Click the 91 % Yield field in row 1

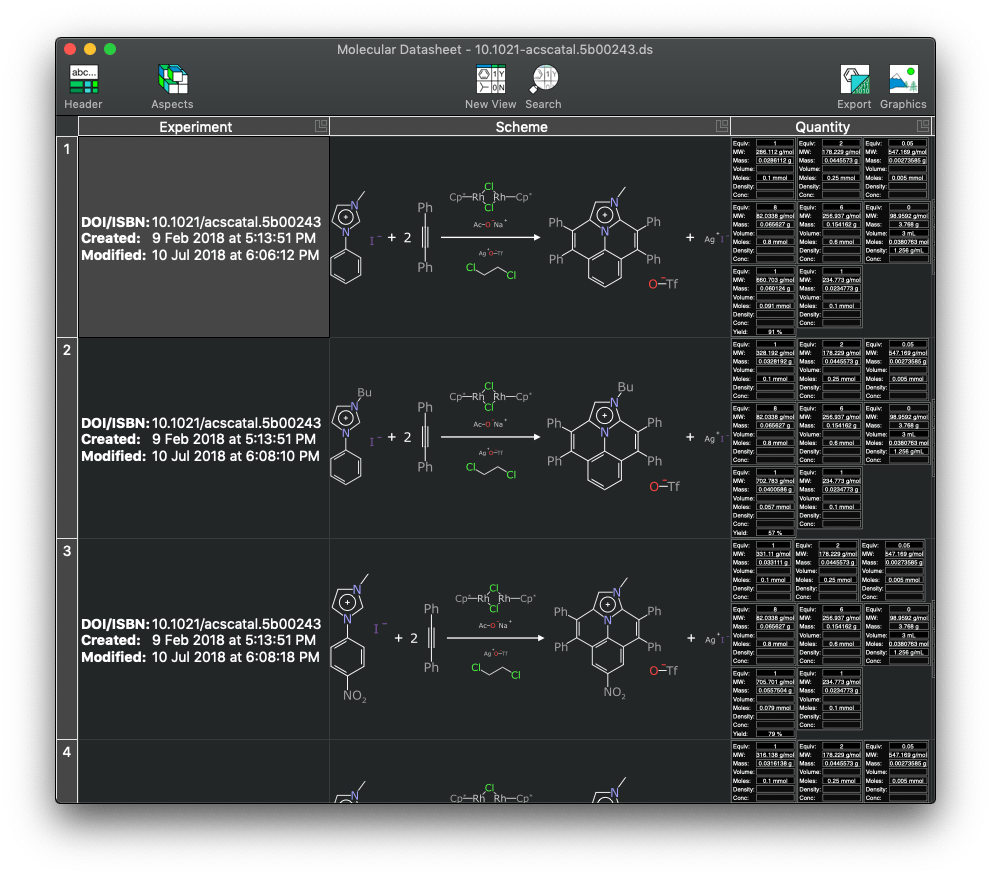pyautogui.click(x=775, y=331)
